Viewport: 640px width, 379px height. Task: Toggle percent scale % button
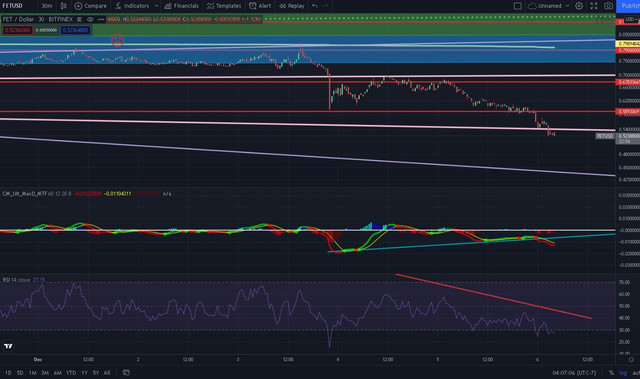(611, 372)
